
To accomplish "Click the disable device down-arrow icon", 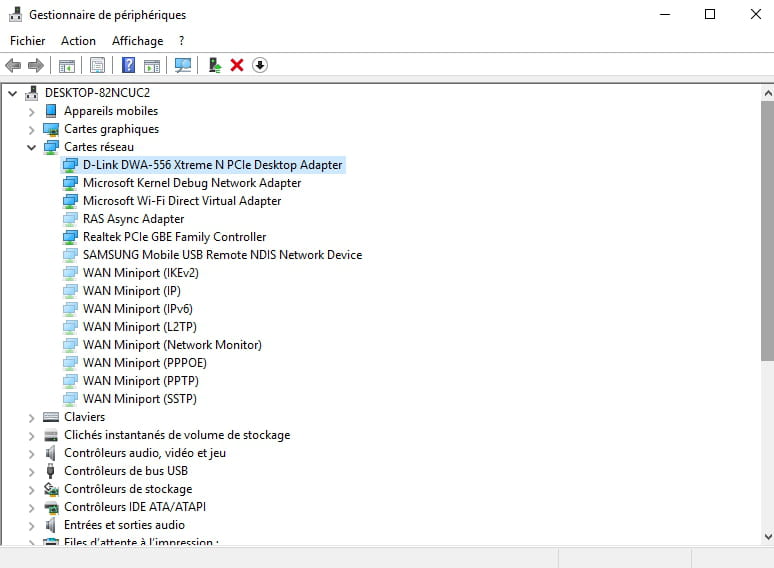I will pos(260,65).
